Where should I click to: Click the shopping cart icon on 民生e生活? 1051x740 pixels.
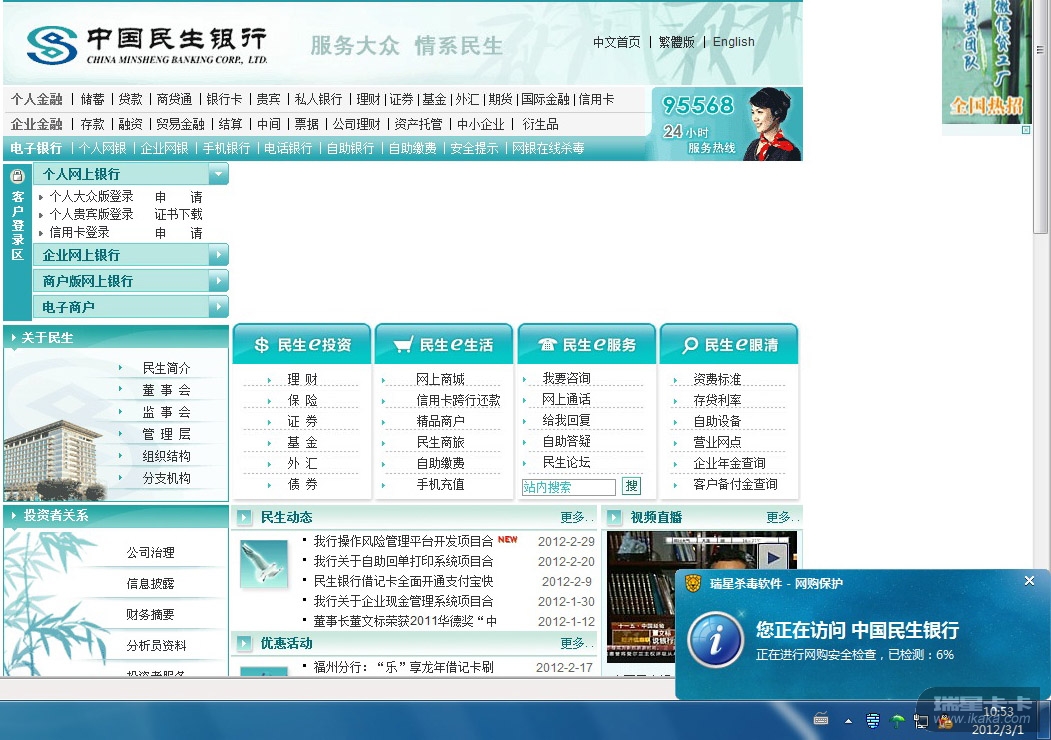403,345
